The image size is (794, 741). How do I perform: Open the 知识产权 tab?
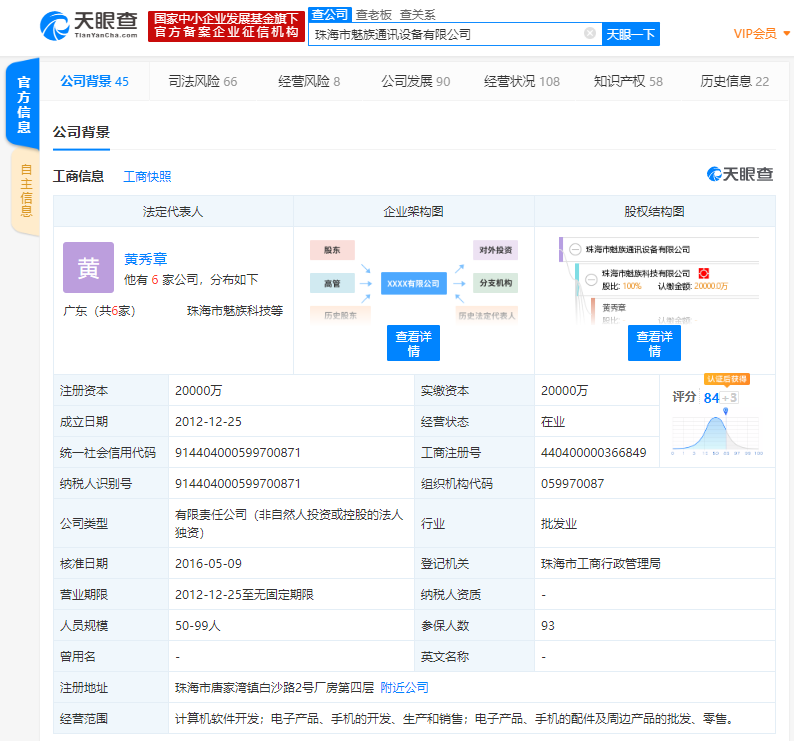pyautogui.click(x=628, y=81)
